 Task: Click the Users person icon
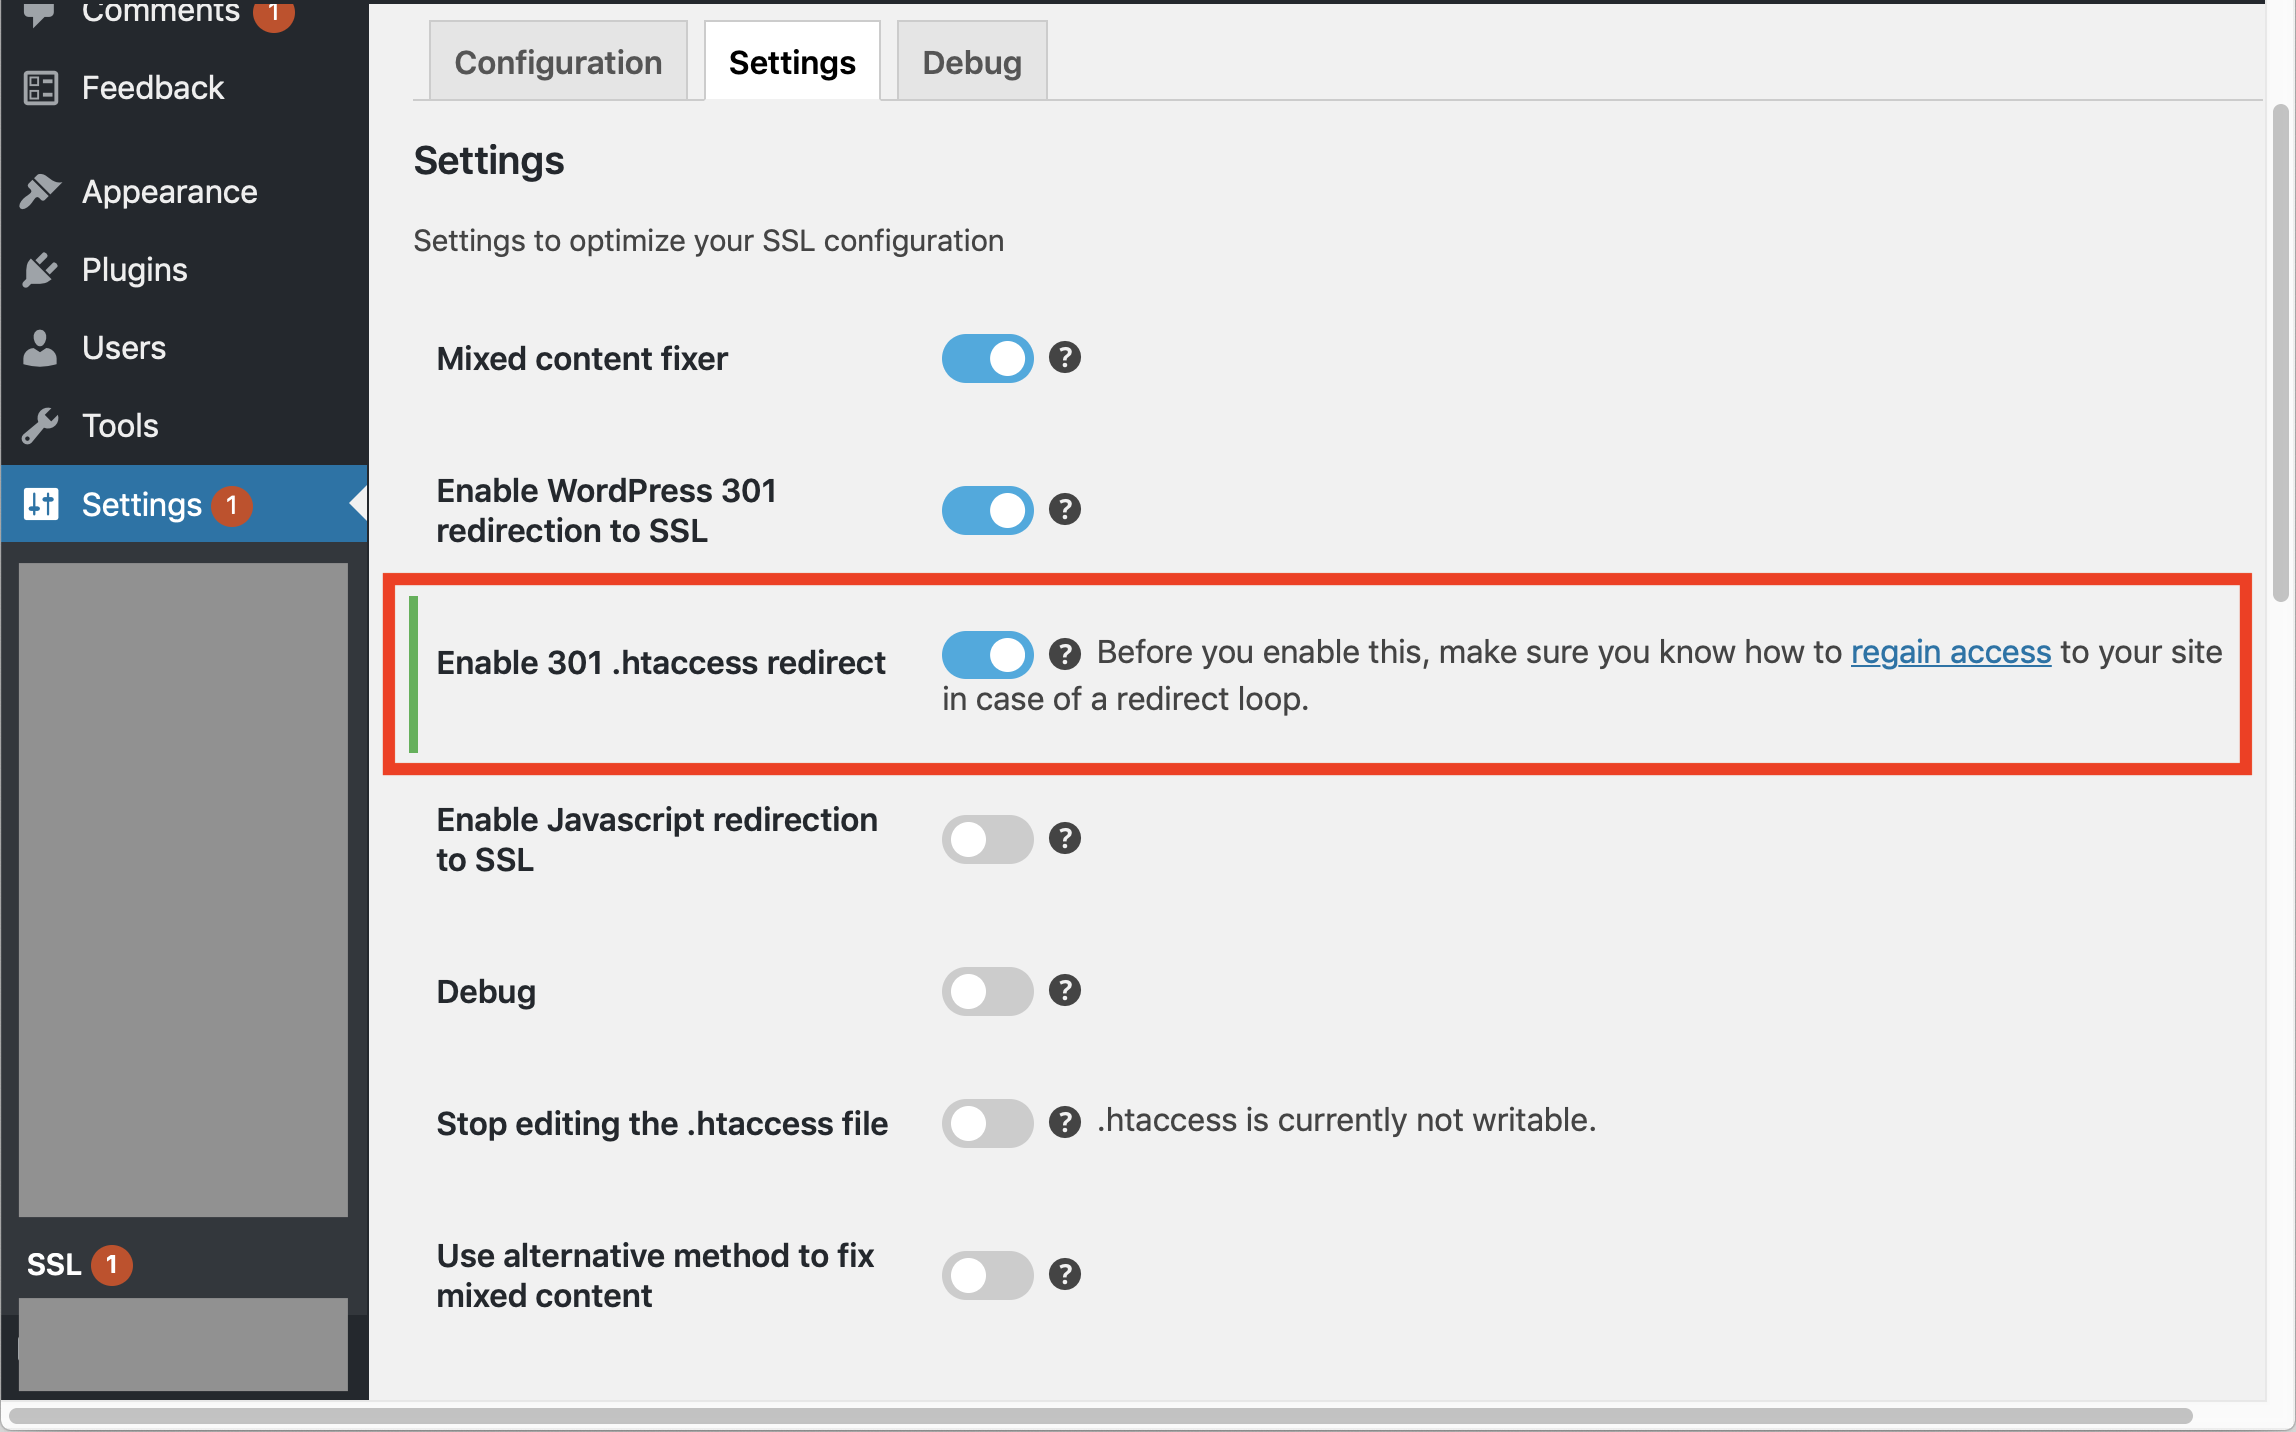[x=40, y=348]
